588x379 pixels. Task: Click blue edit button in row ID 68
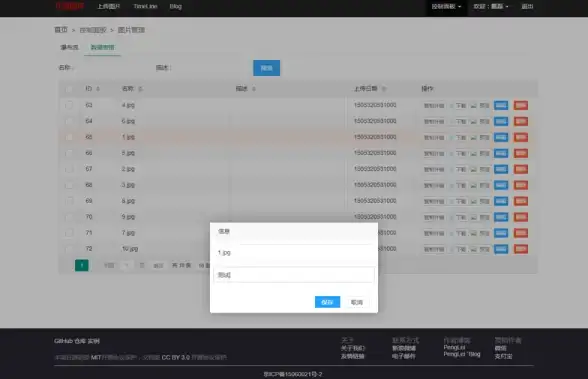[501, 185]
